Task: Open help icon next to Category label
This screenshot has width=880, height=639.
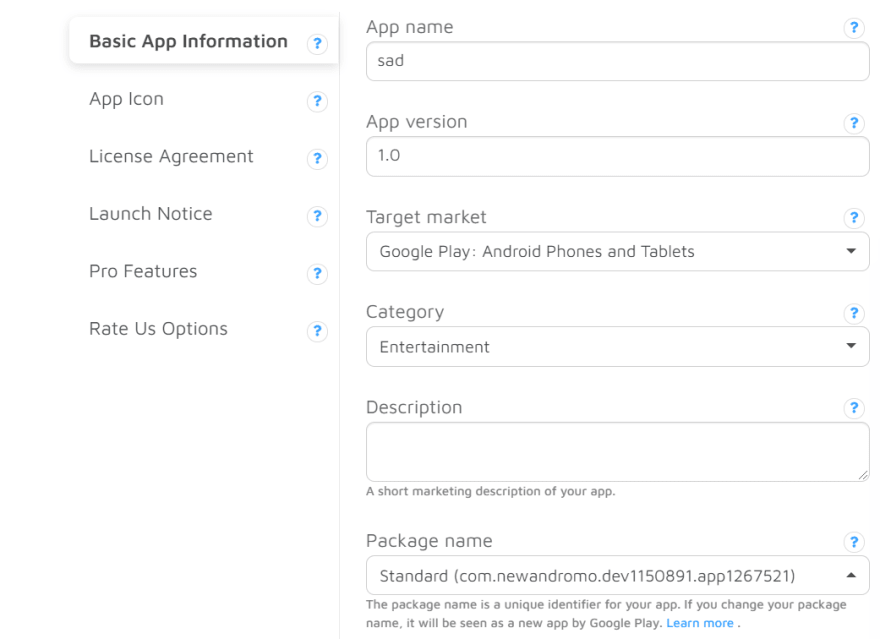Action: pyautogui.click(x=854, y=313)
